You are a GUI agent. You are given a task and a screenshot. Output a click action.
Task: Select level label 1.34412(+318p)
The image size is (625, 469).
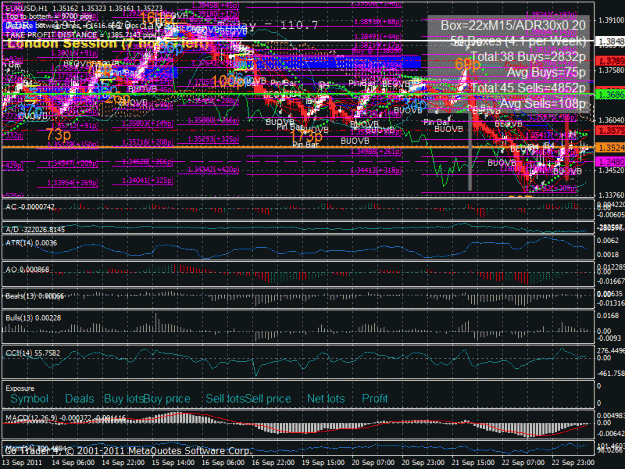[x=376, y=170]
